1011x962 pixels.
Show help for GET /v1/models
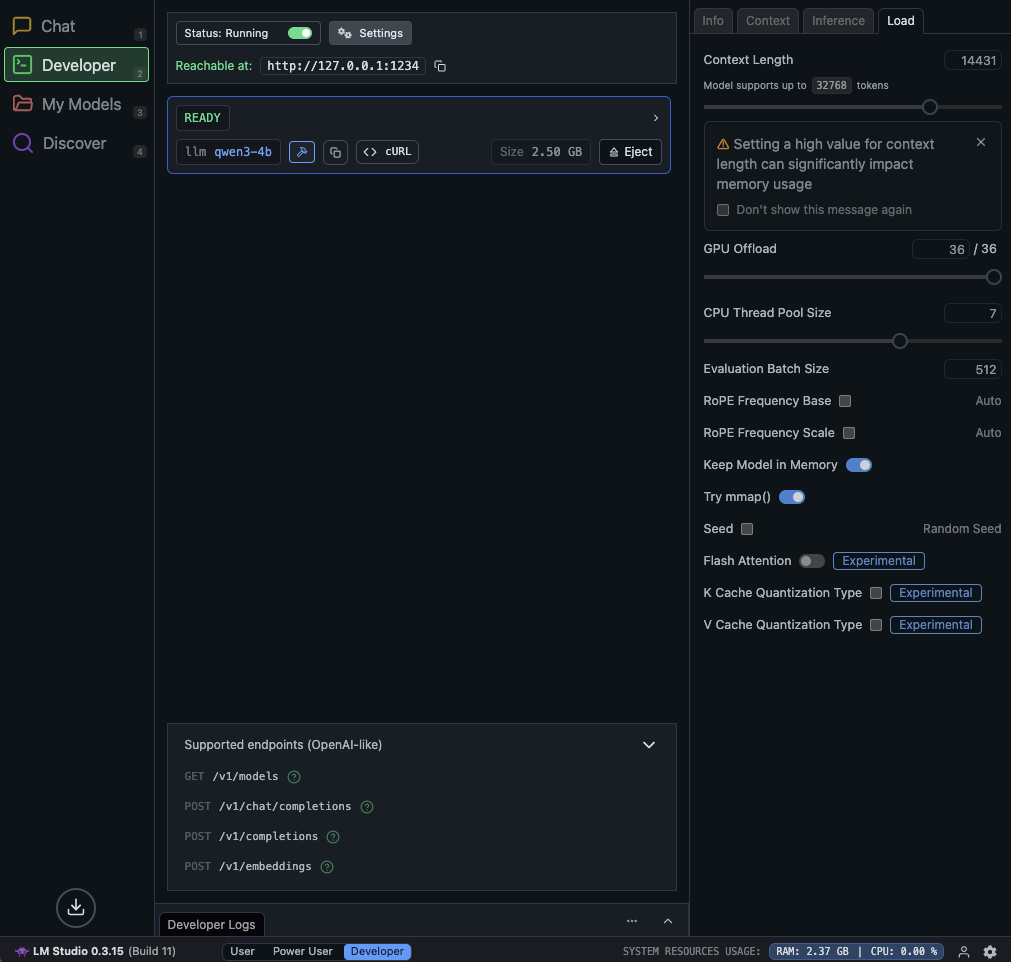294,776
